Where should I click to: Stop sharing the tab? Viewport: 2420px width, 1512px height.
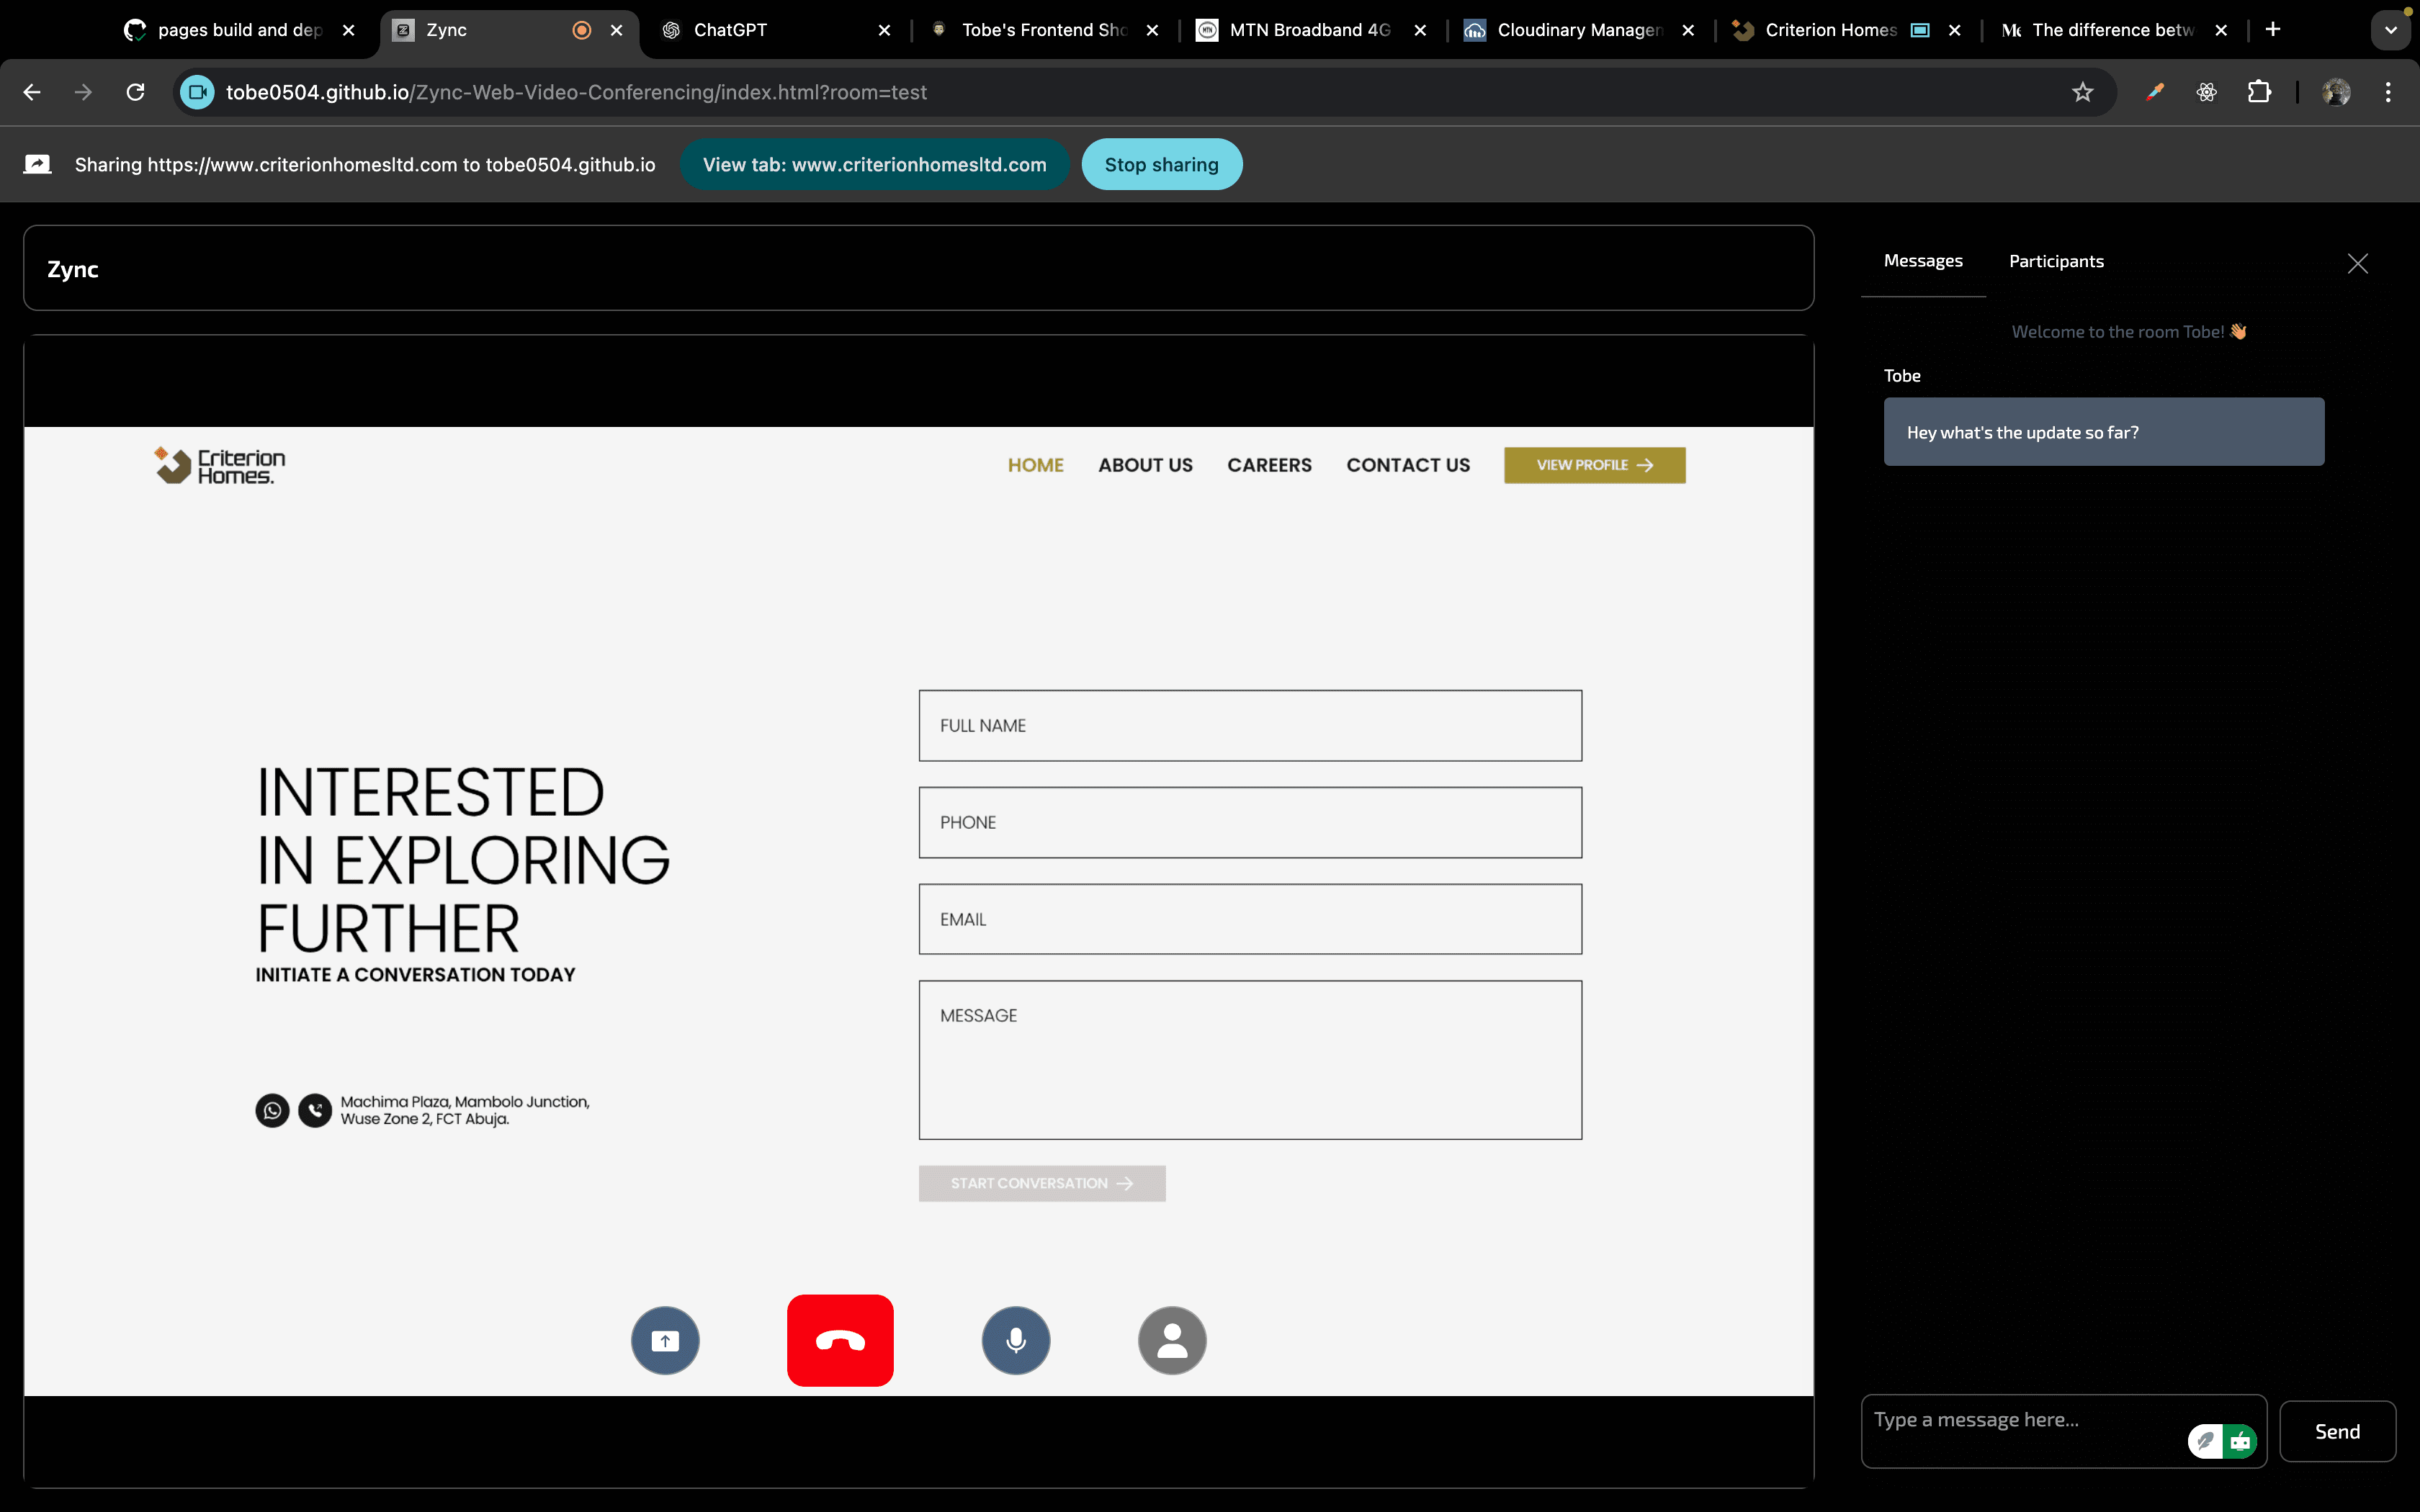(1161, 164)
